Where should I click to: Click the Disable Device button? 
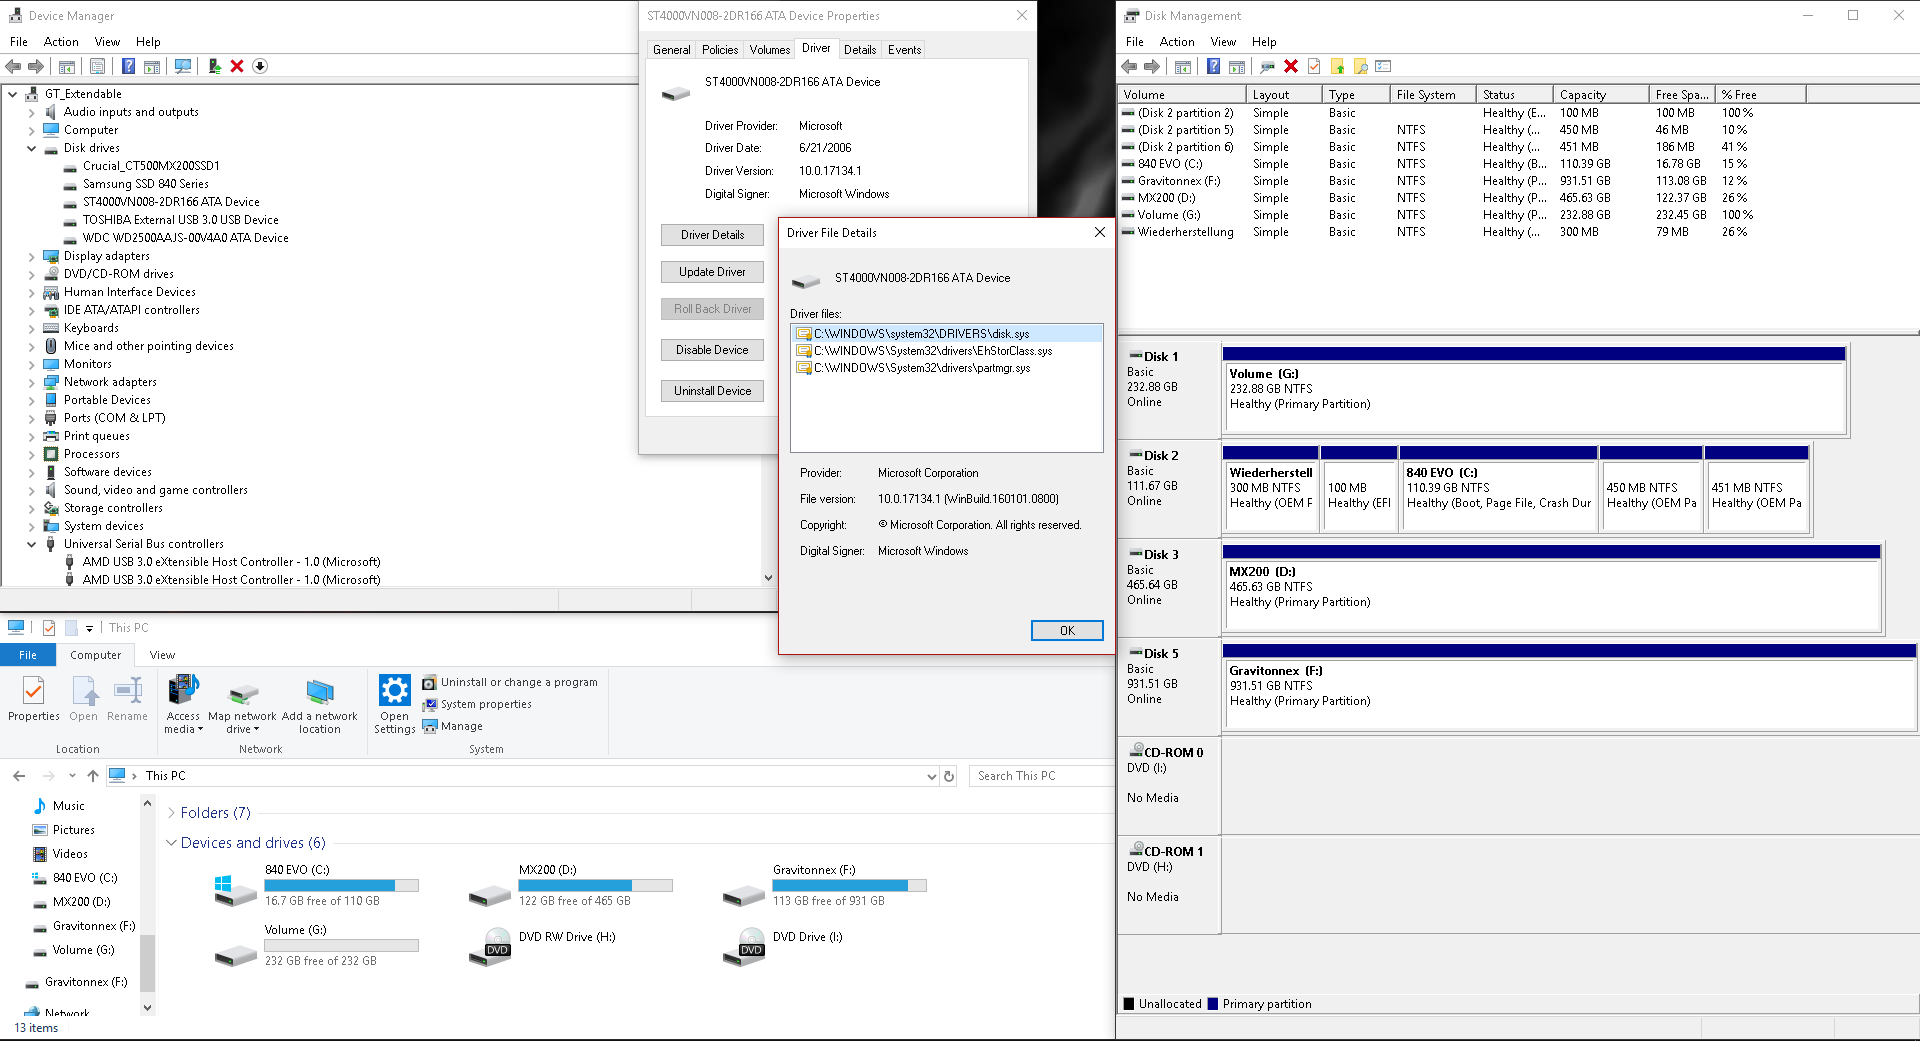point(712,350)
